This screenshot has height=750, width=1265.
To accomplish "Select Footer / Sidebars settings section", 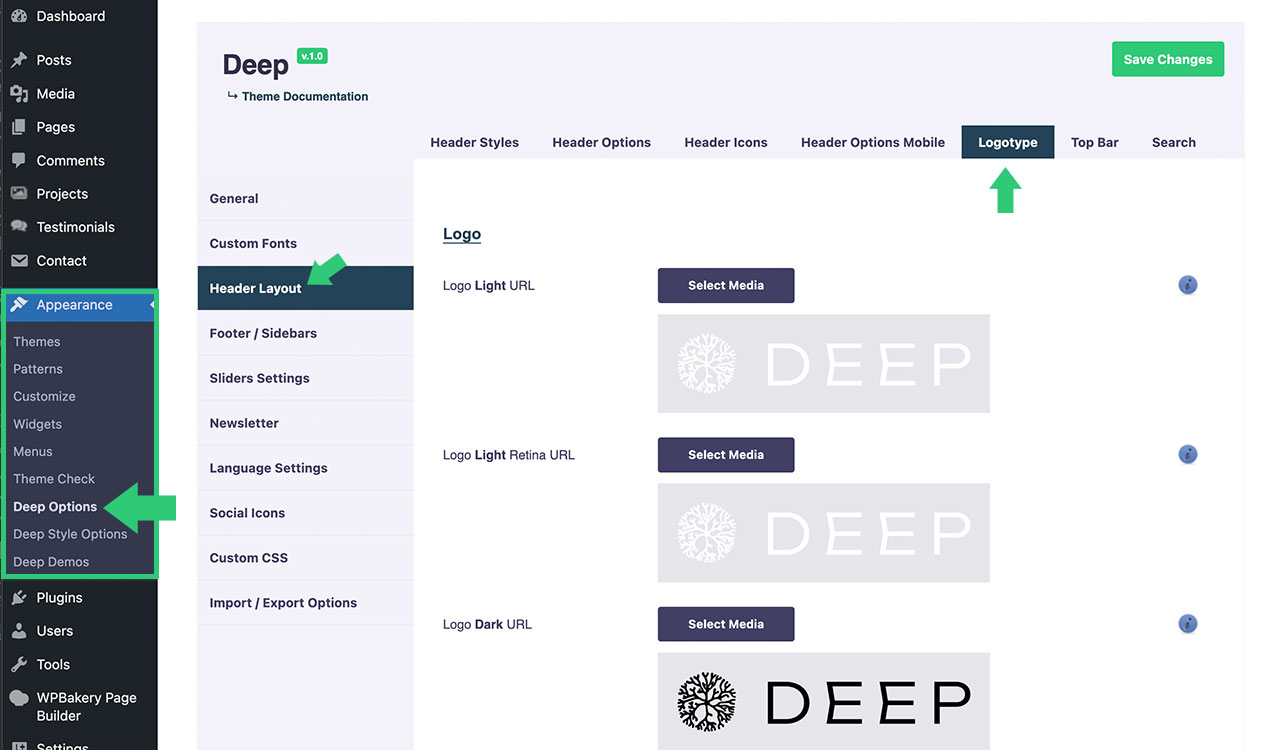I will click(263, 333).
